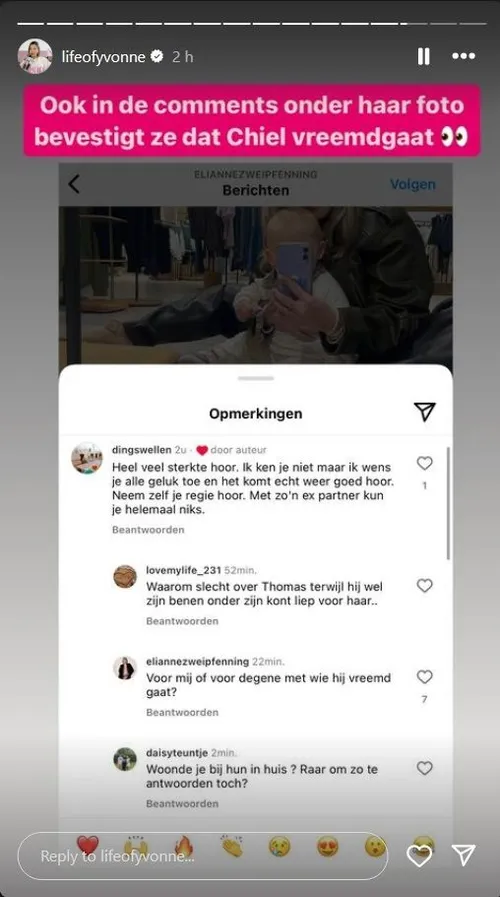Like the story with bottom heart icon
Image resolution: width=500 pixels, height=897 pixels.
click(419, 856)
